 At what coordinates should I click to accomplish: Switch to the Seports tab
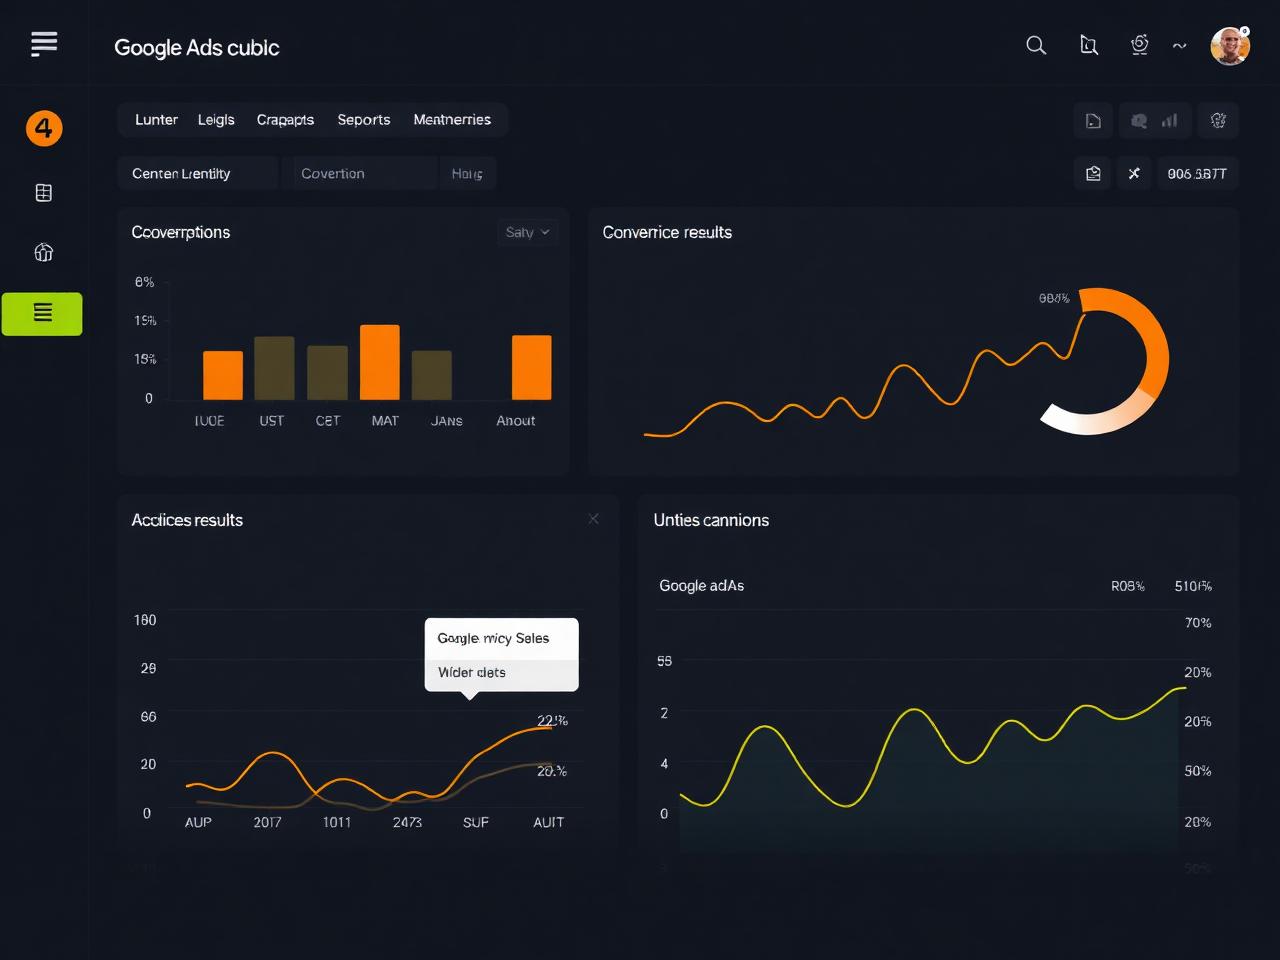point(364,119)
